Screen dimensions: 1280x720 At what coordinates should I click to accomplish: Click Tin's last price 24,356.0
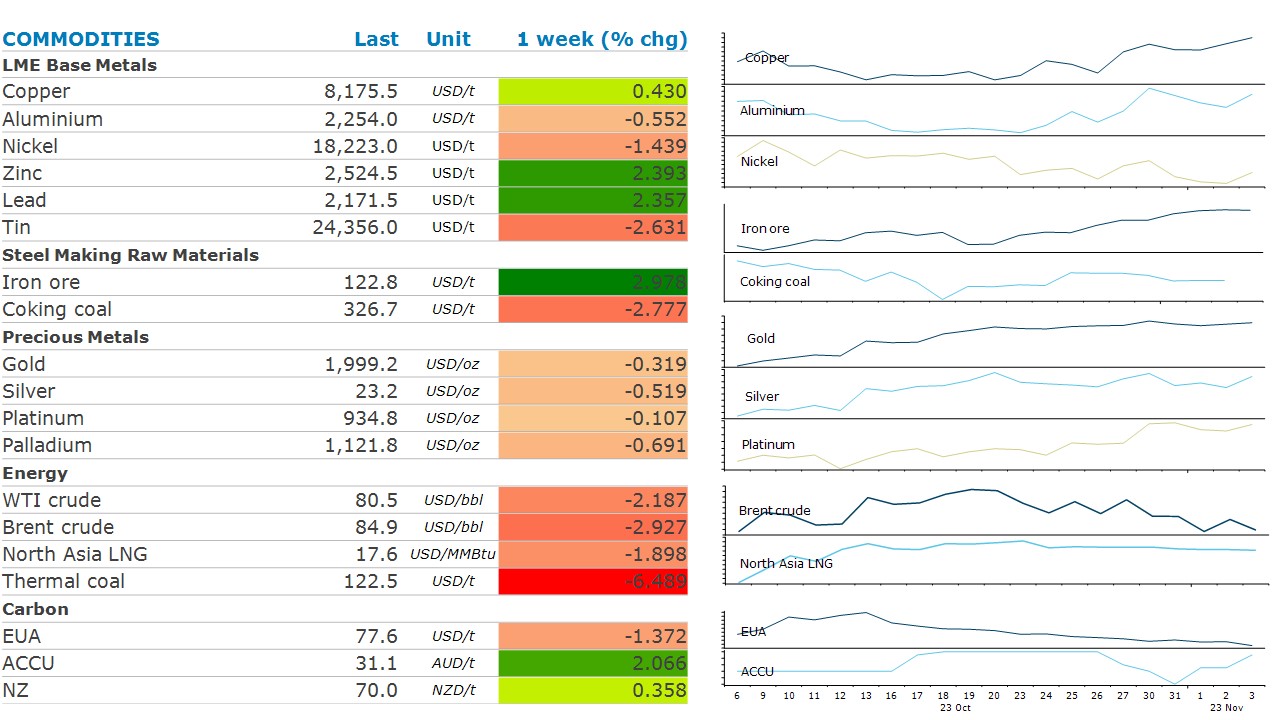pos(355,227)
